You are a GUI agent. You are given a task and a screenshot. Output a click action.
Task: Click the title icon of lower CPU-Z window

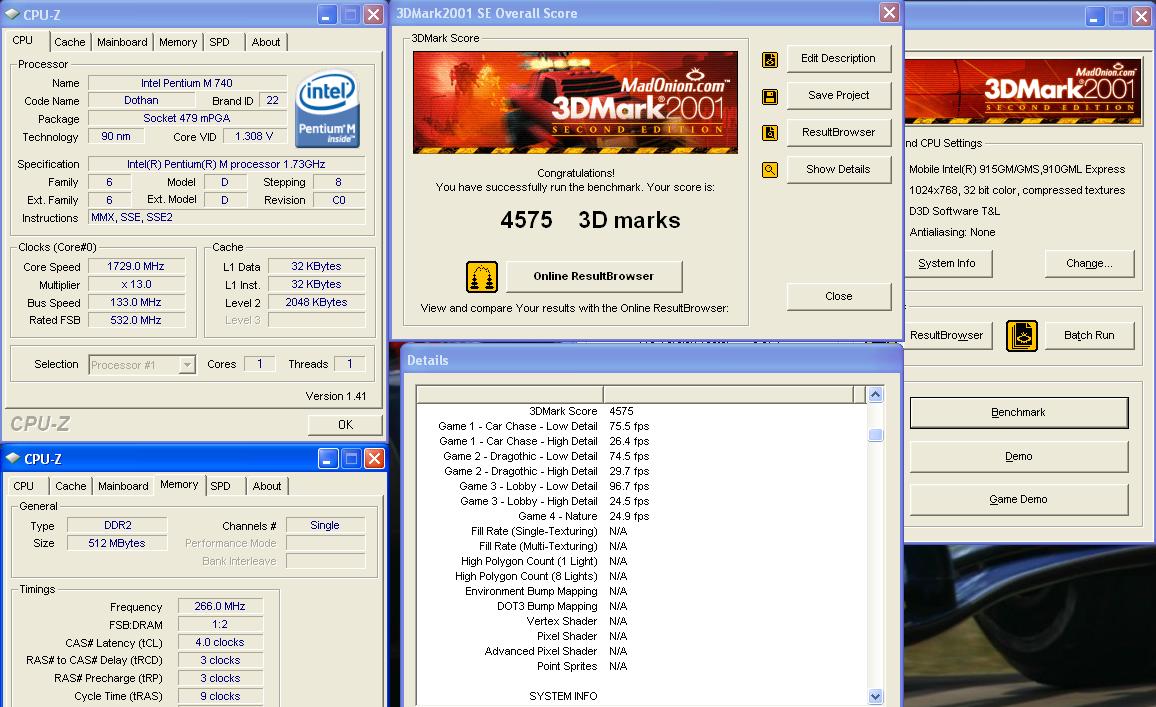coord(13,458)
